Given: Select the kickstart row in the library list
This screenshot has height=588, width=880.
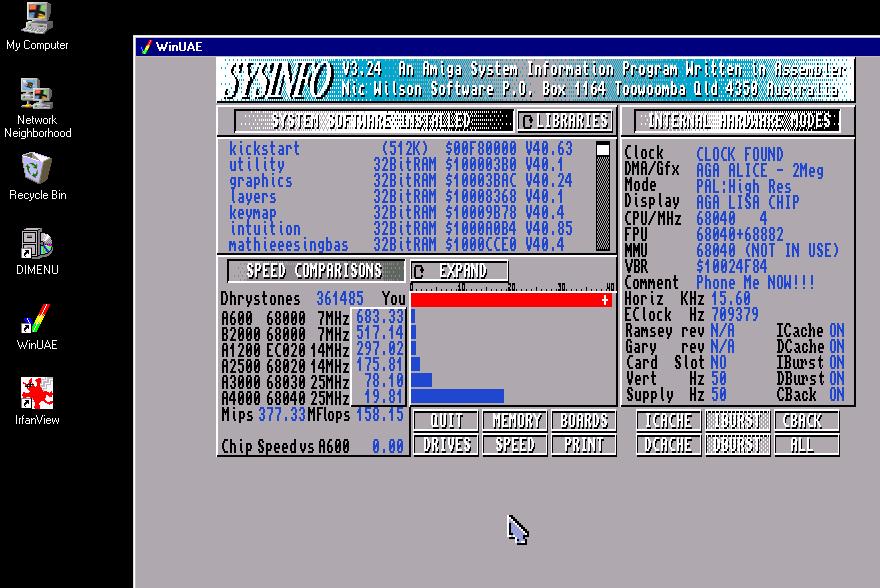Looking at the screenshot, I should 401,149.
